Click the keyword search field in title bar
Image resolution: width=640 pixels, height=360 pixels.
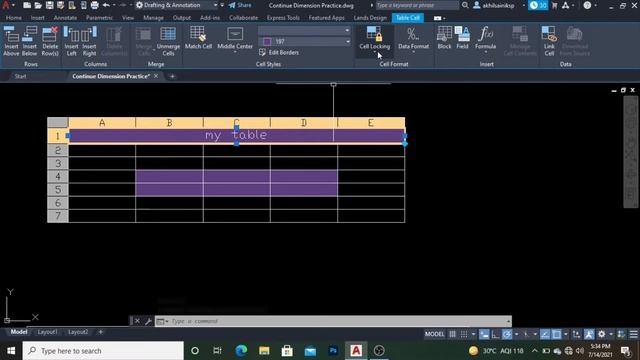tap(417, 5)
